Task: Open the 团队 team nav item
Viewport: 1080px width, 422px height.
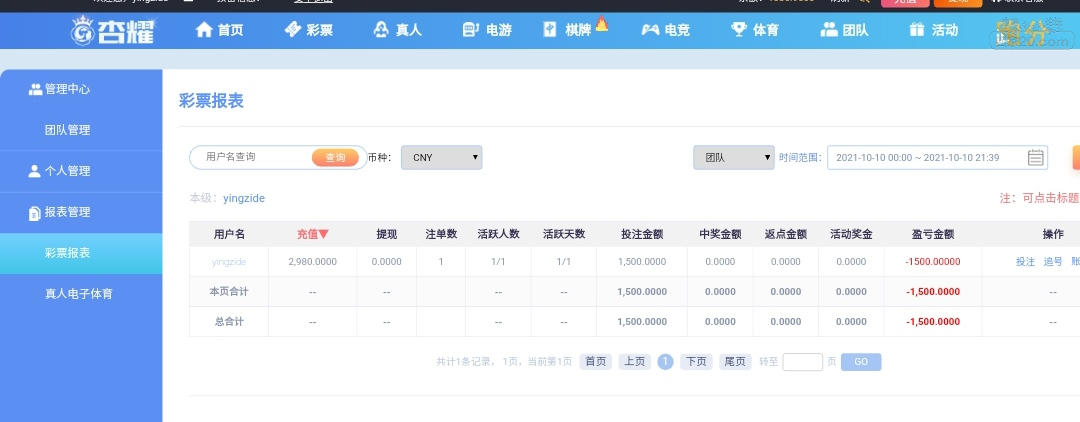Action: coord(844,30)
